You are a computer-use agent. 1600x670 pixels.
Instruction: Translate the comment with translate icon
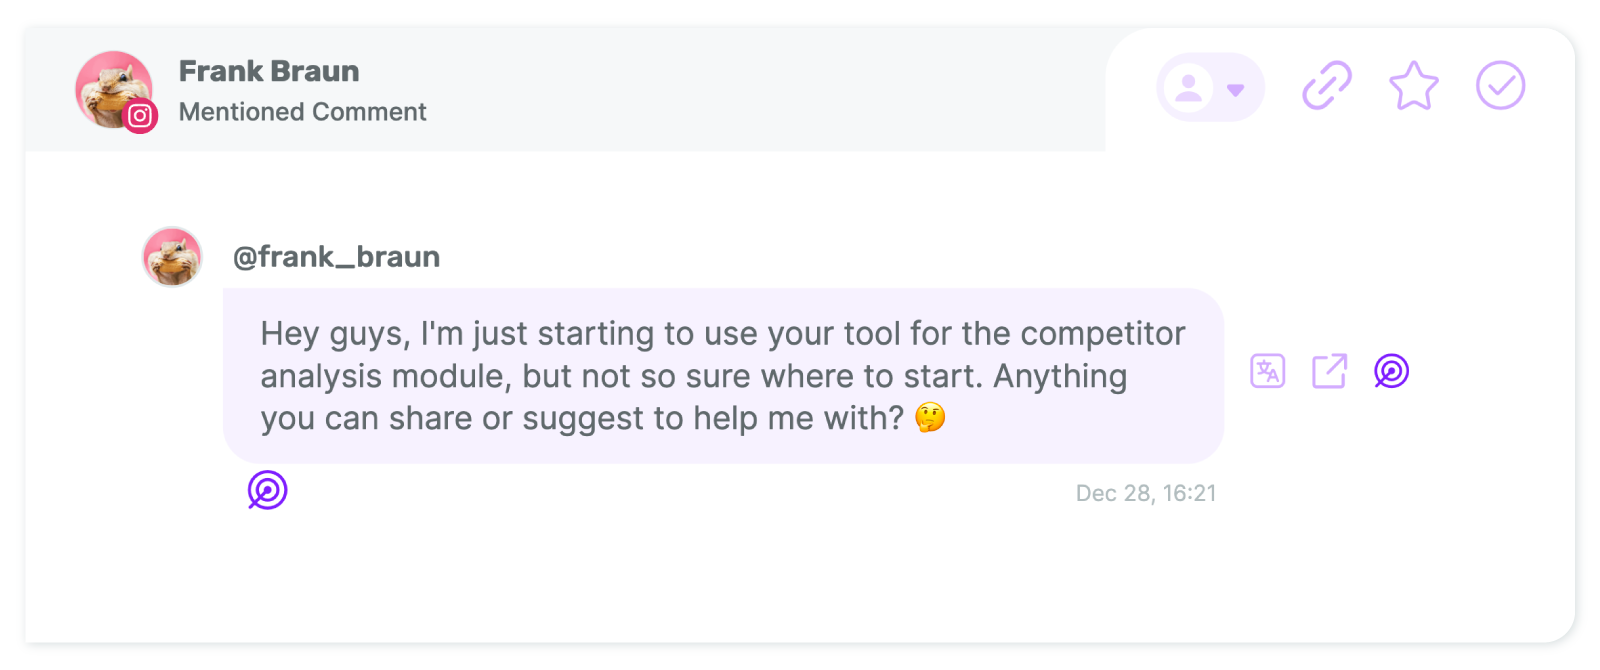click(1267, 371)
